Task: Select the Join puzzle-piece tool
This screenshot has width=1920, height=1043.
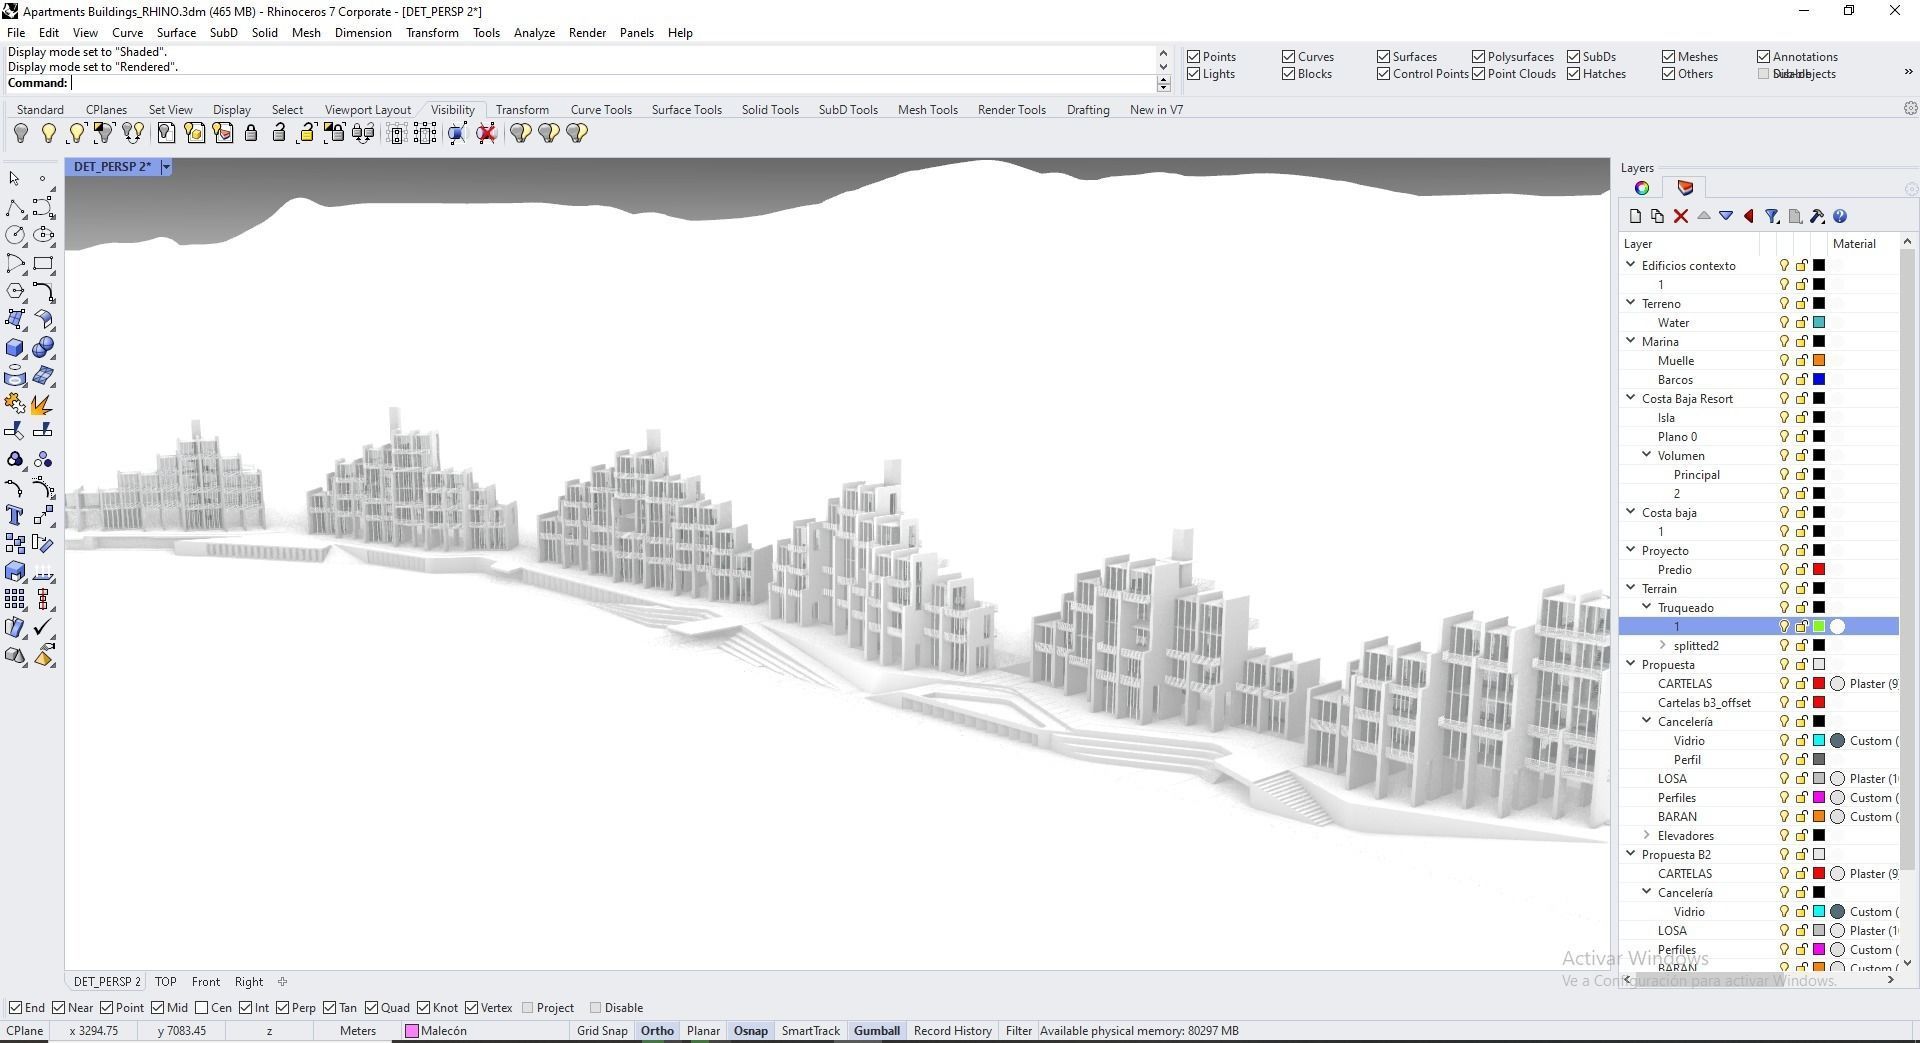Action: click(x=15, y=404)
